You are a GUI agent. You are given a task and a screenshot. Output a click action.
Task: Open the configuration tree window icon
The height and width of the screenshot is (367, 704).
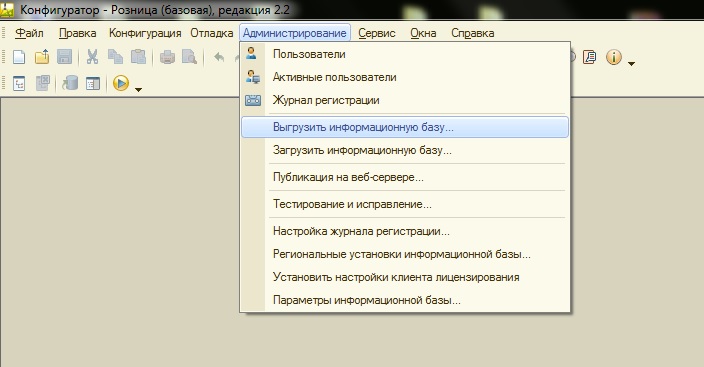coord(19,84)
